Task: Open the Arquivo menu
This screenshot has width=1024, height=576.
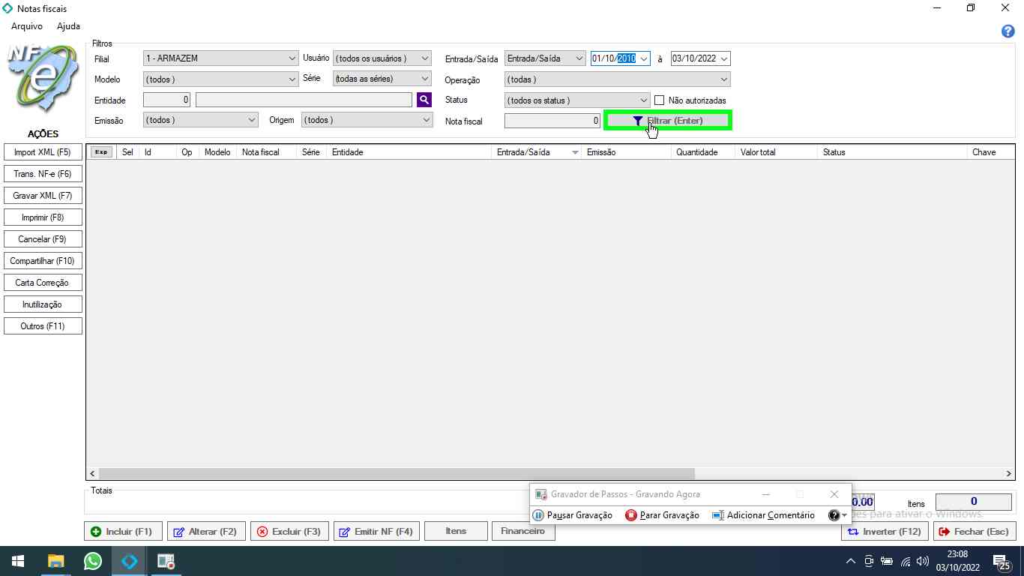Action: click(x=27, y=26)
